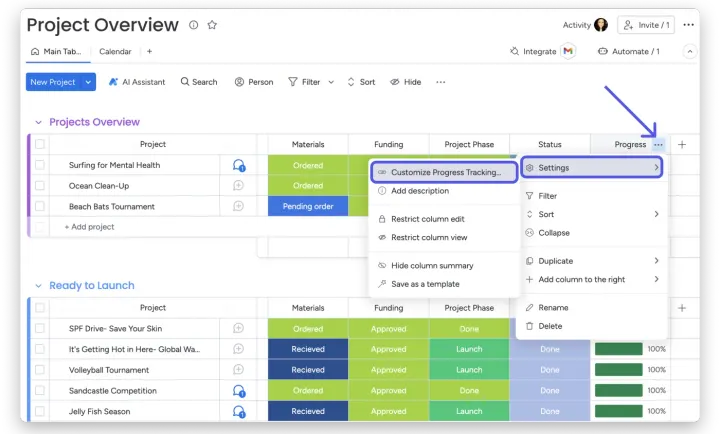Choose Rename in the column menu

[592, 308]
